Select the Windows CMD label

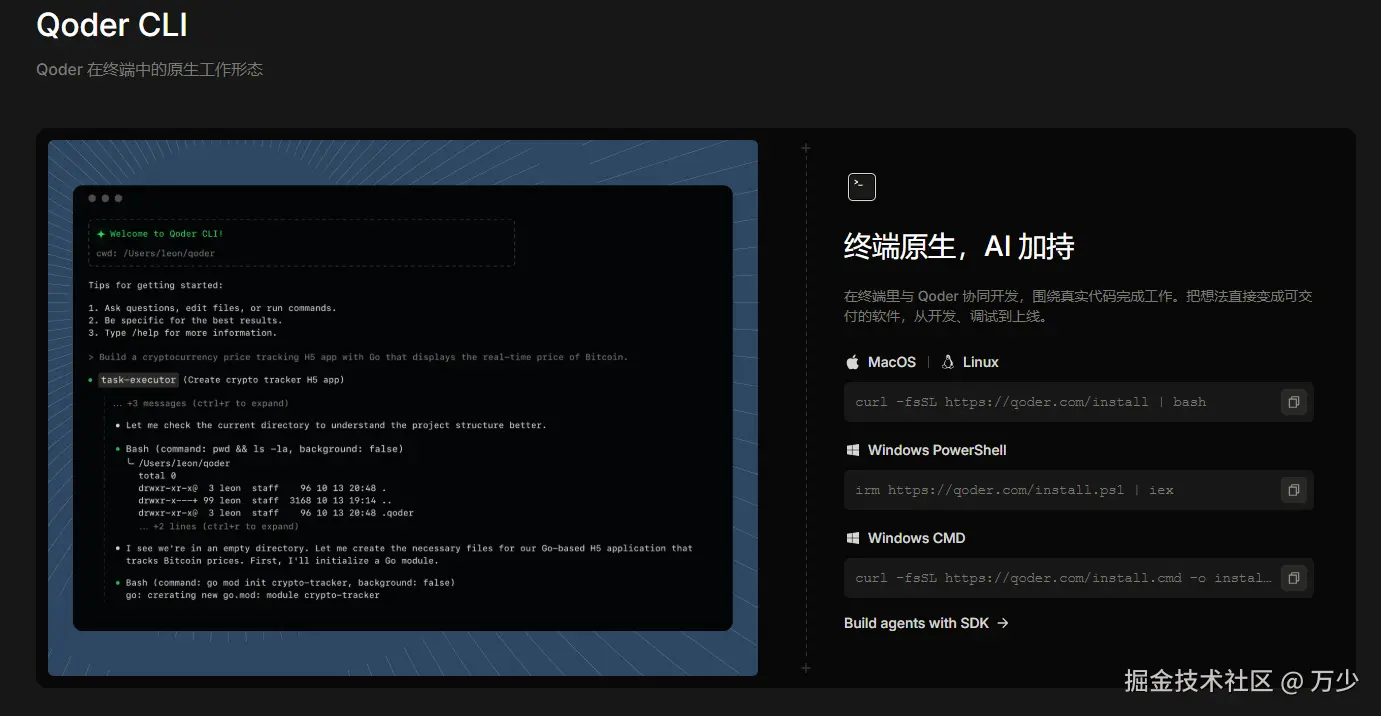pos(917,538)
